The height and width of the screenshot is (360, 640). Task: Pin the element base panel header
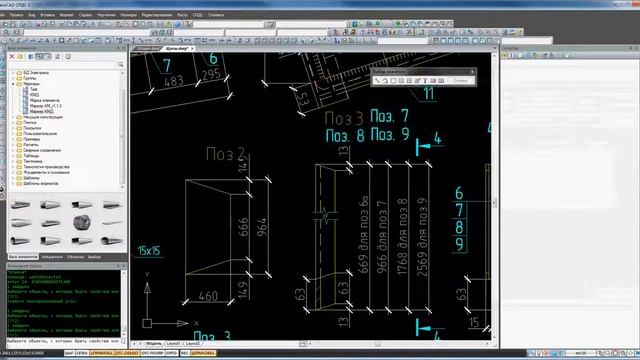[x=118, y=48]
